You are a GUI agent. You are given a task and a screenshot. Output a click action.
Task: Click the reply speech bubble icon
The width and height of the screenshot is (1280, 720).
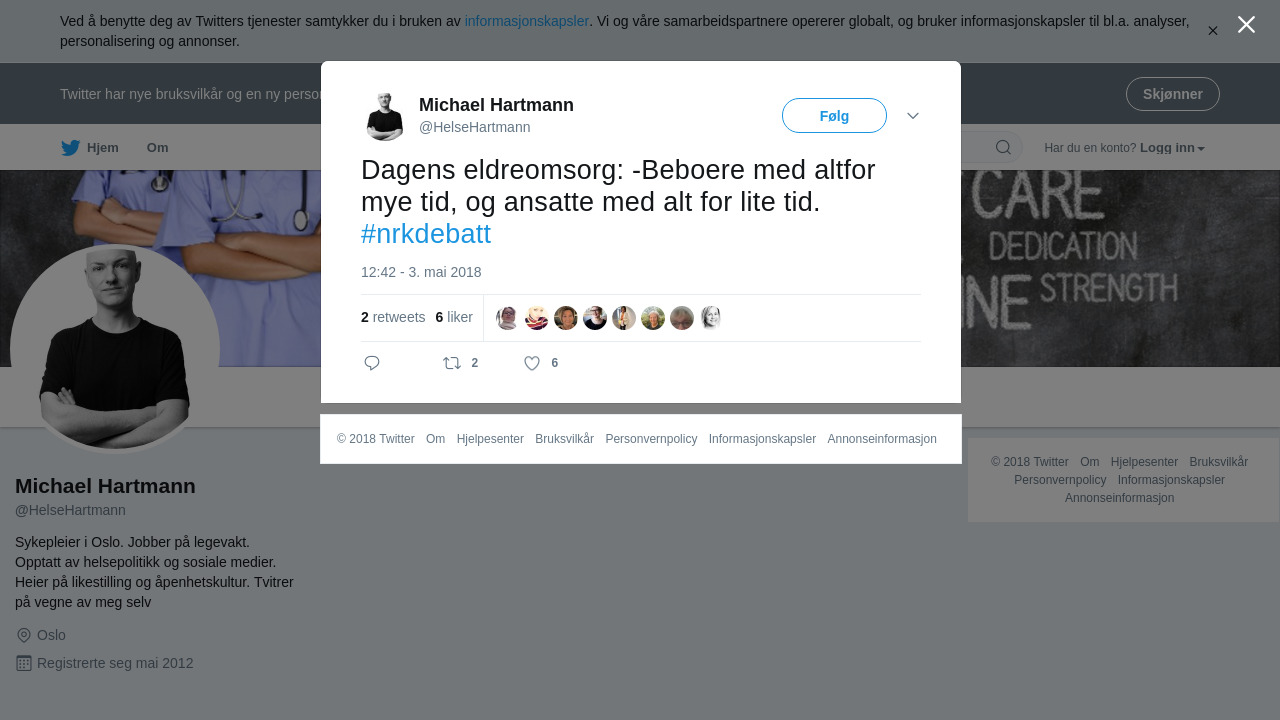pos(372,363)
